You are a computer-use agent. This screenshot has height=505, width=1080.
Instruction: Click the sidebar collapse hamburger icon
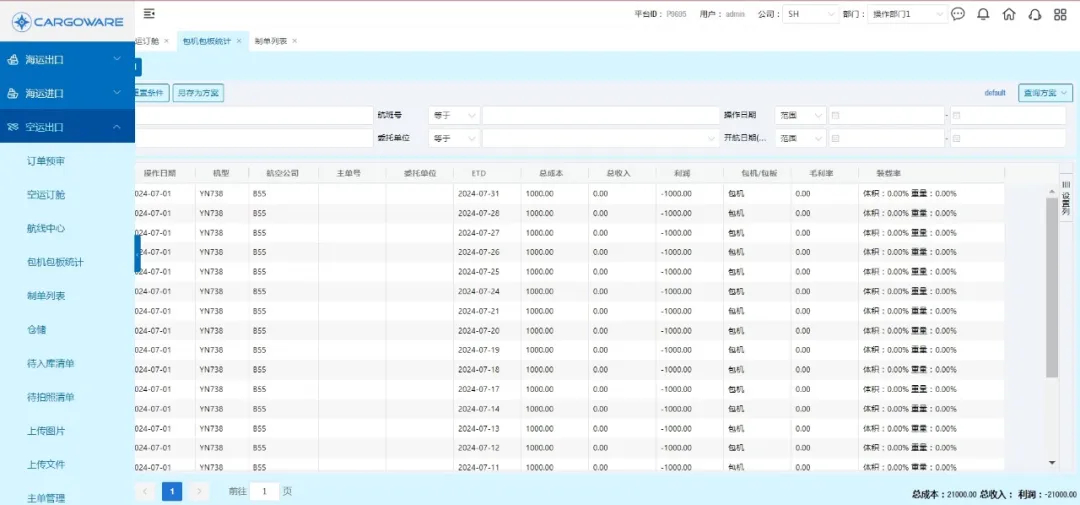coord(149,14)
